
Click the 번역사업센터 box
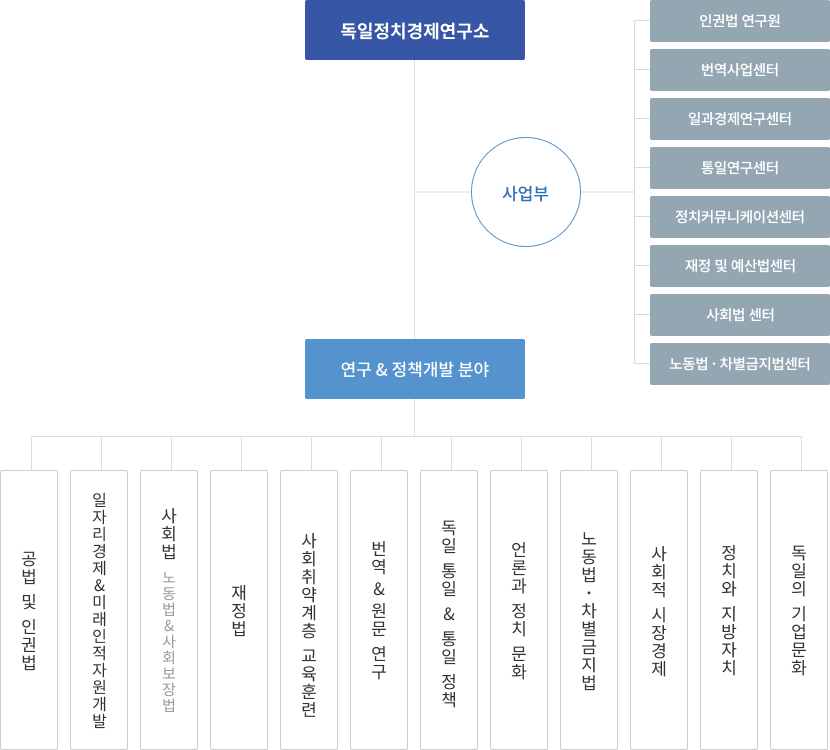[739, 70]
